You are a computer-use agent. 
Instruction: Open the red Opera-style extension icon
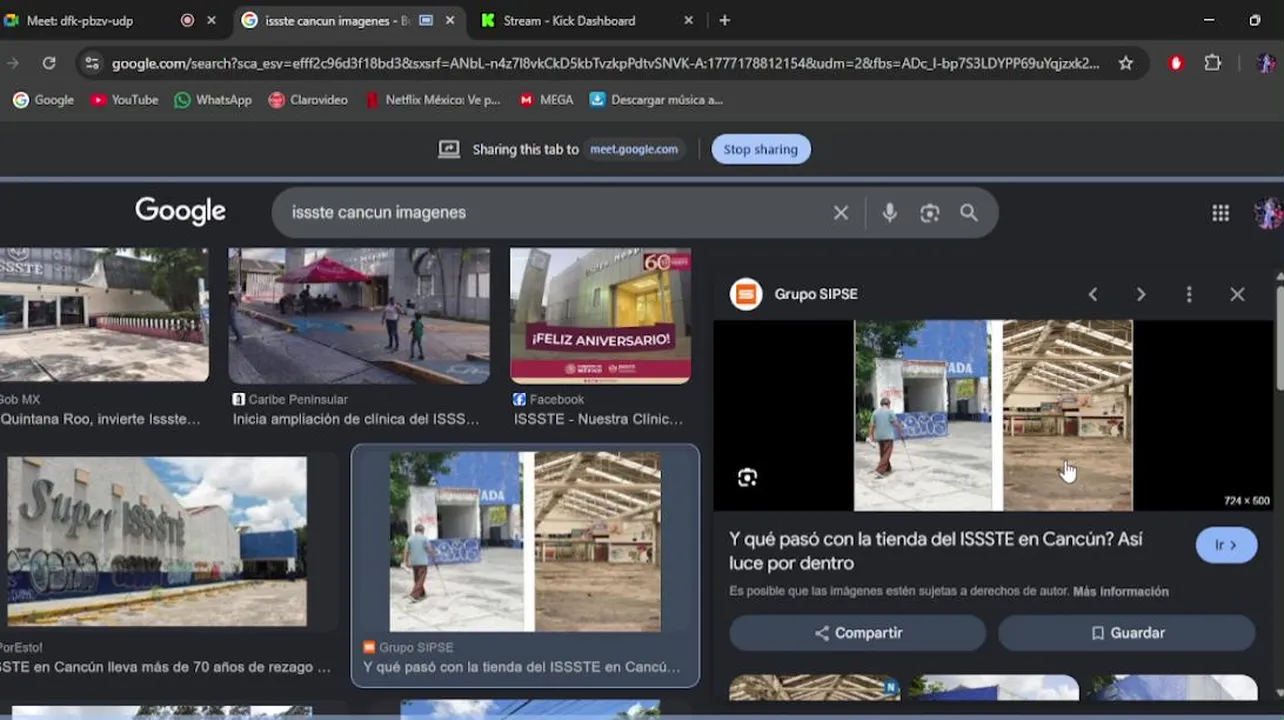coord(1176,63)
